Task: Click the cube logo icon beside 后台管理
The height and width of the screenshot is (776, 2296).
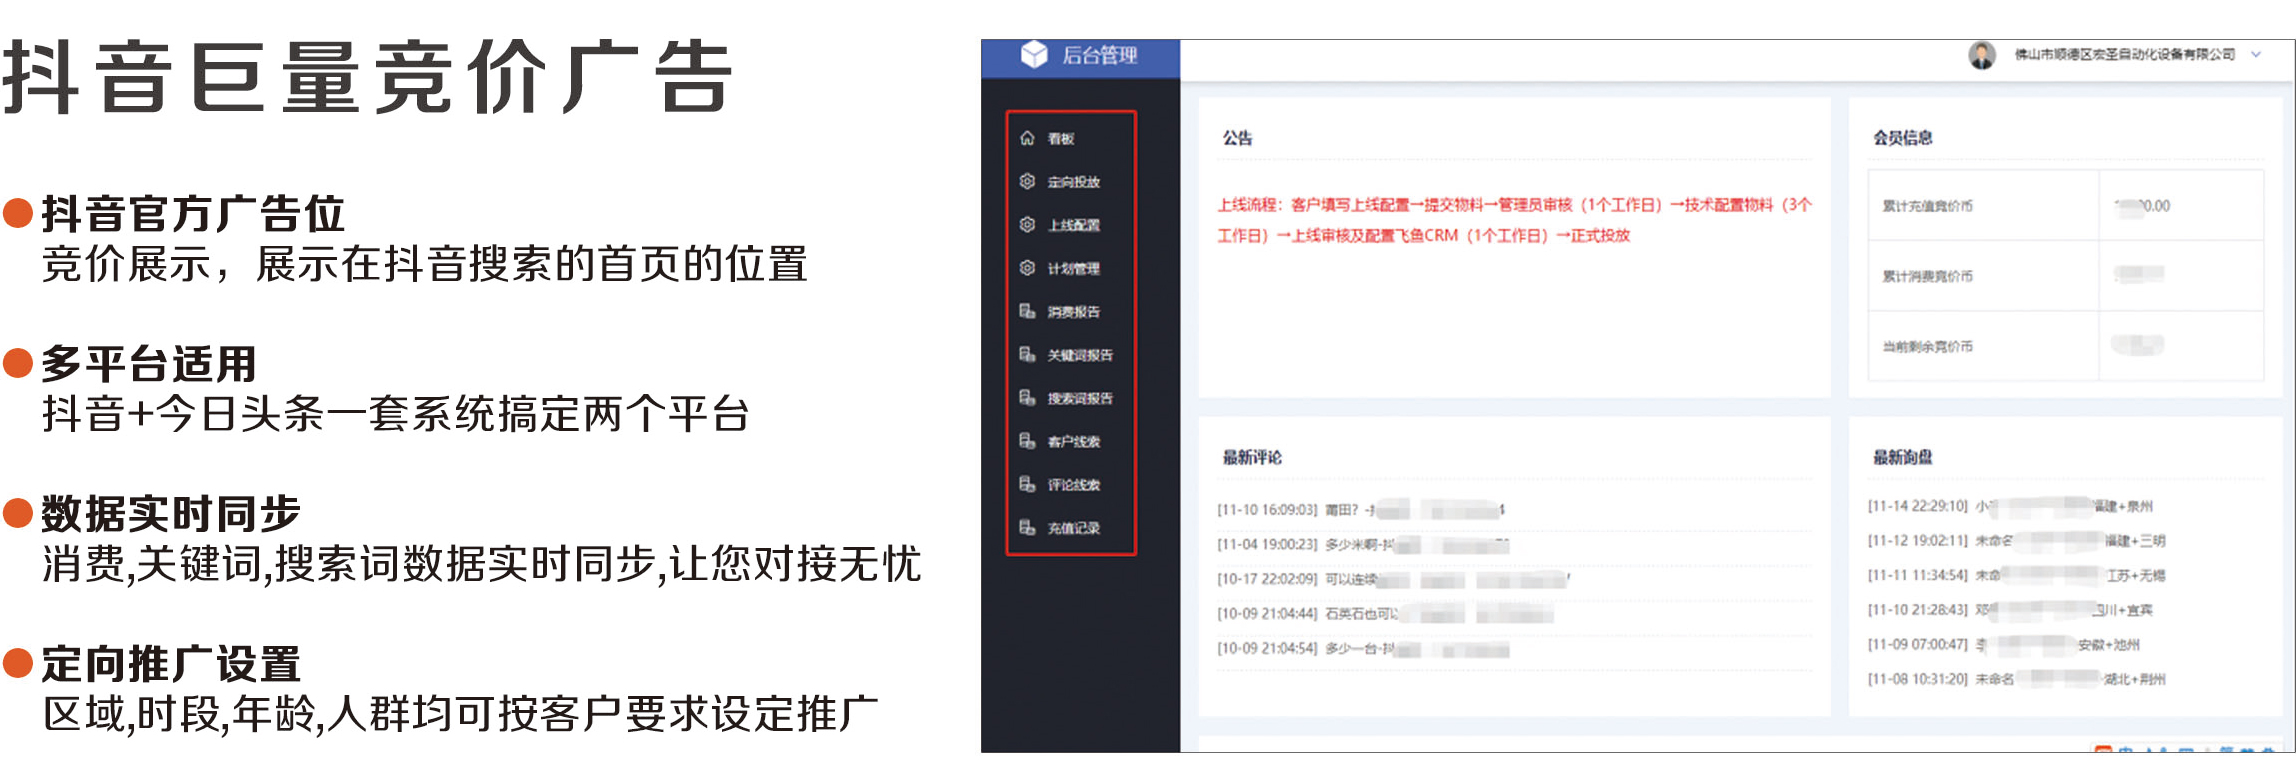Action: 1034,55
